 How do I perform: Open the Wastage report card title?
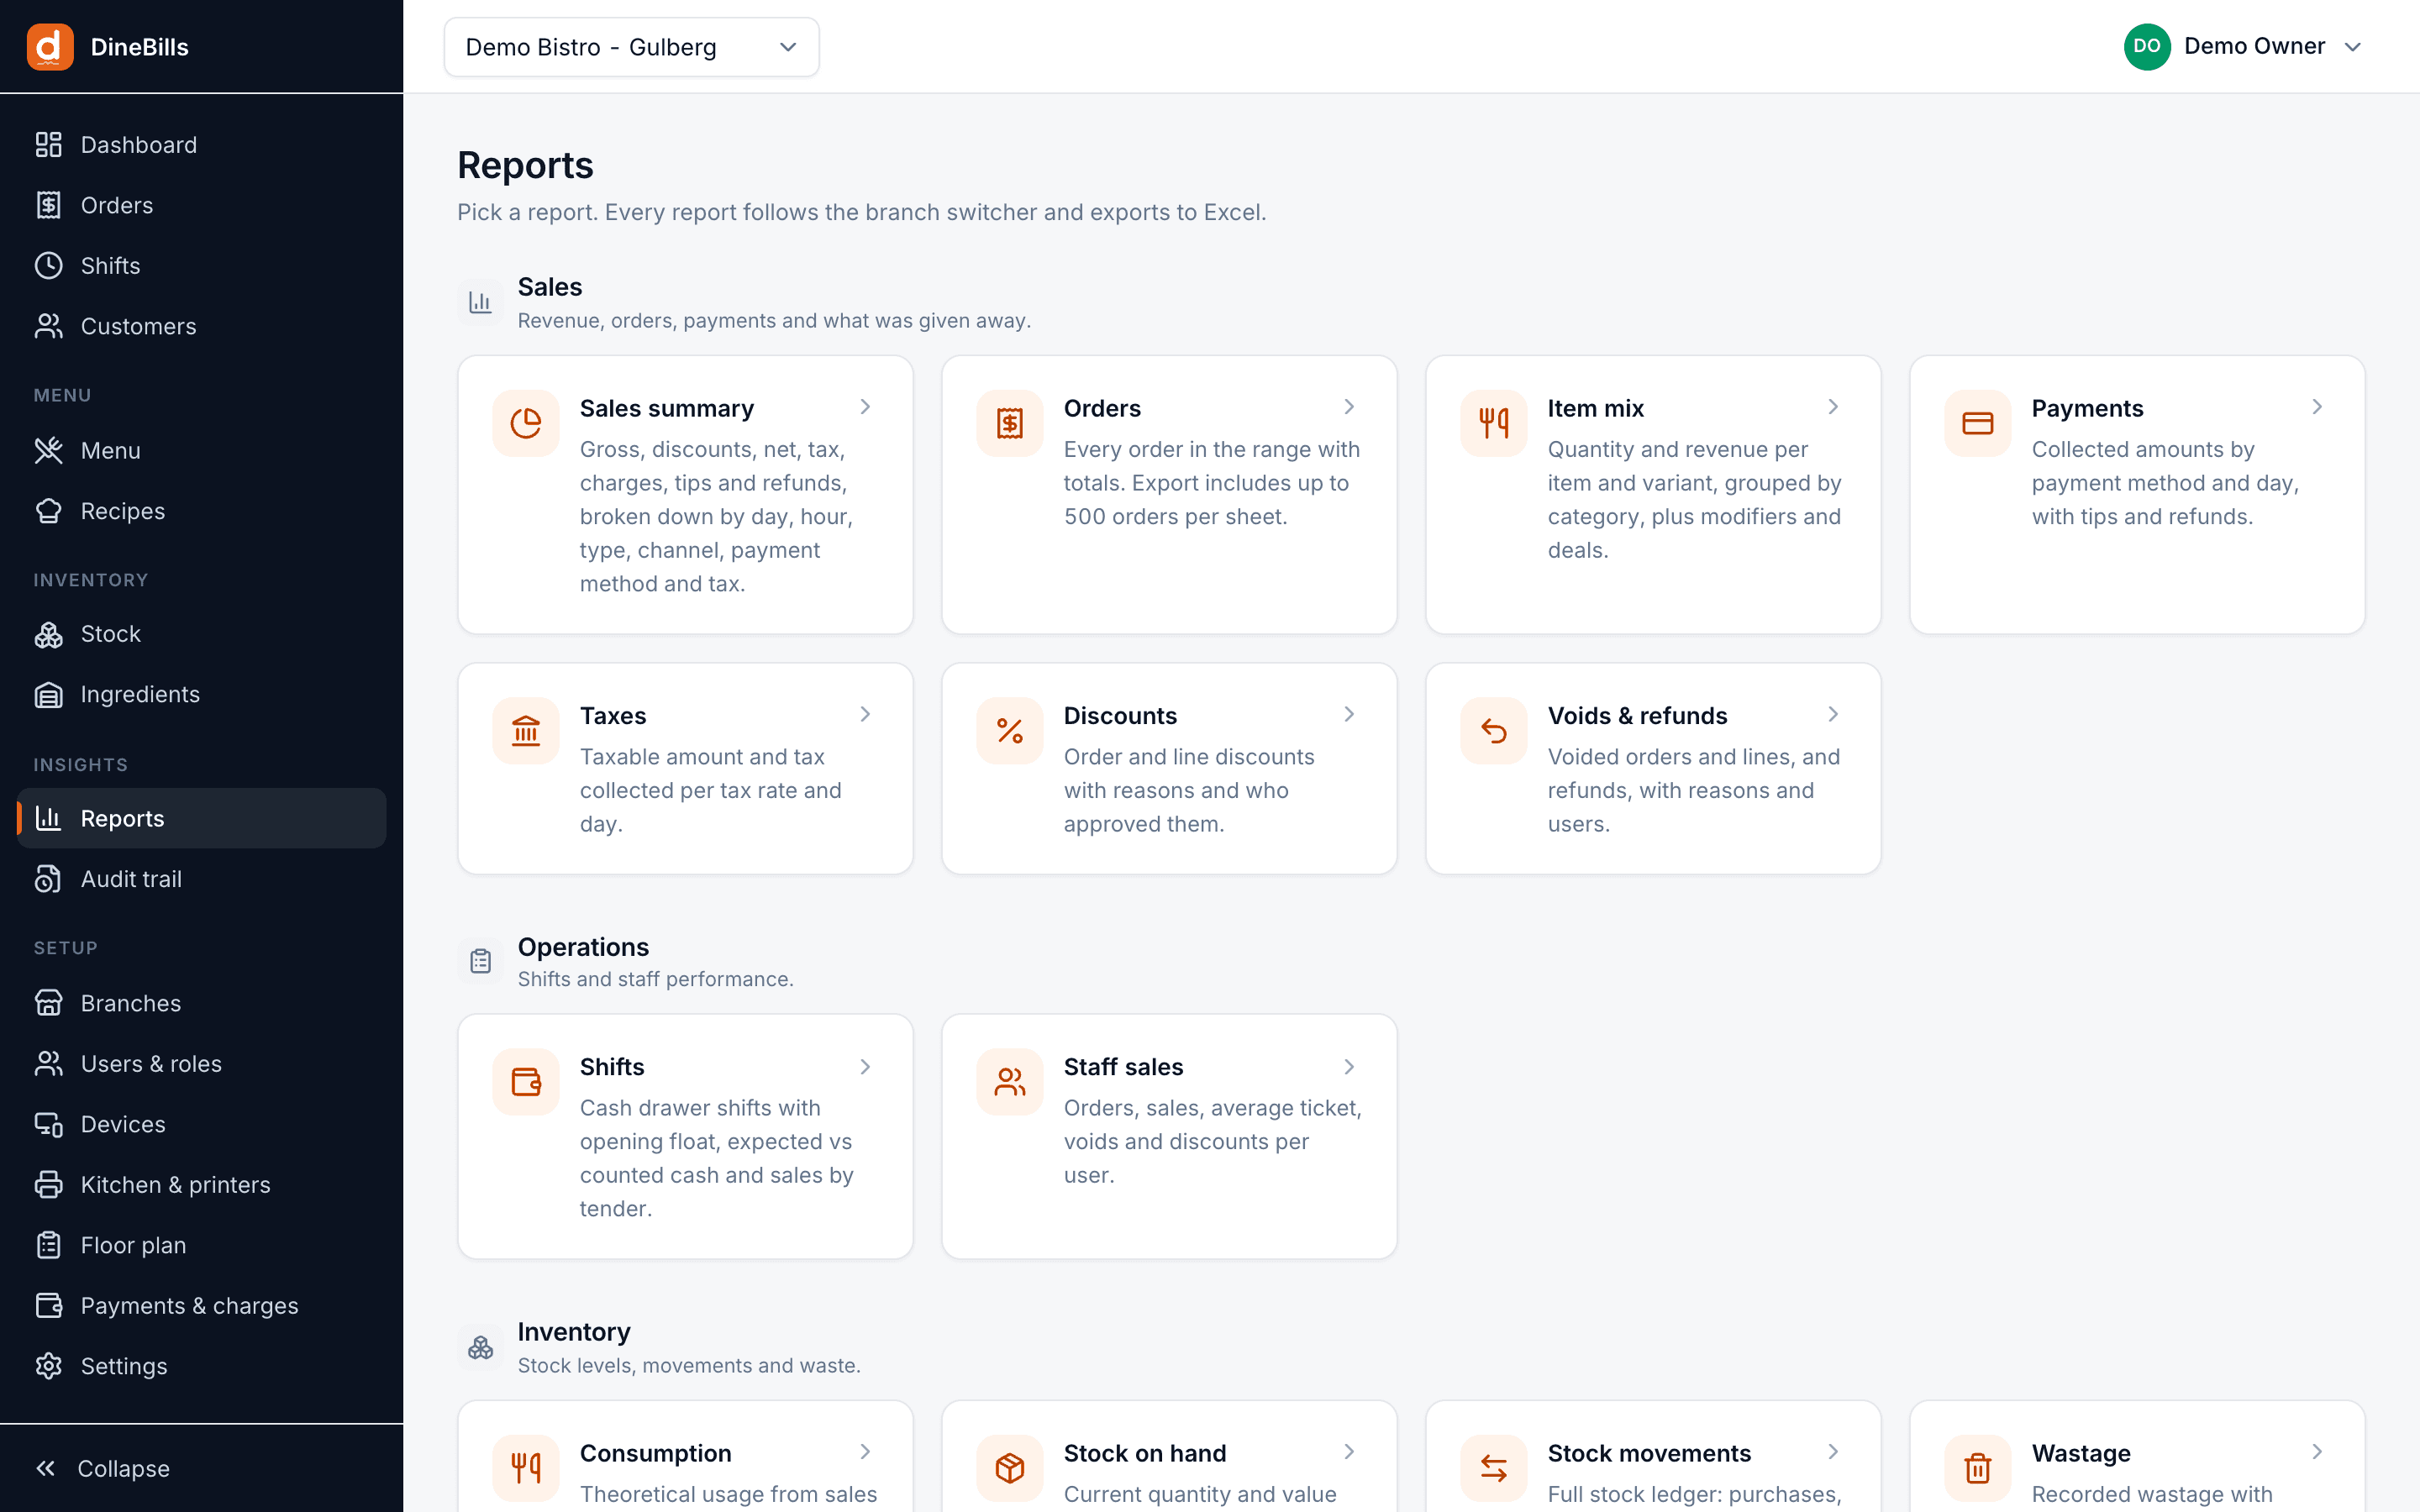[x=2081, y=1453]
